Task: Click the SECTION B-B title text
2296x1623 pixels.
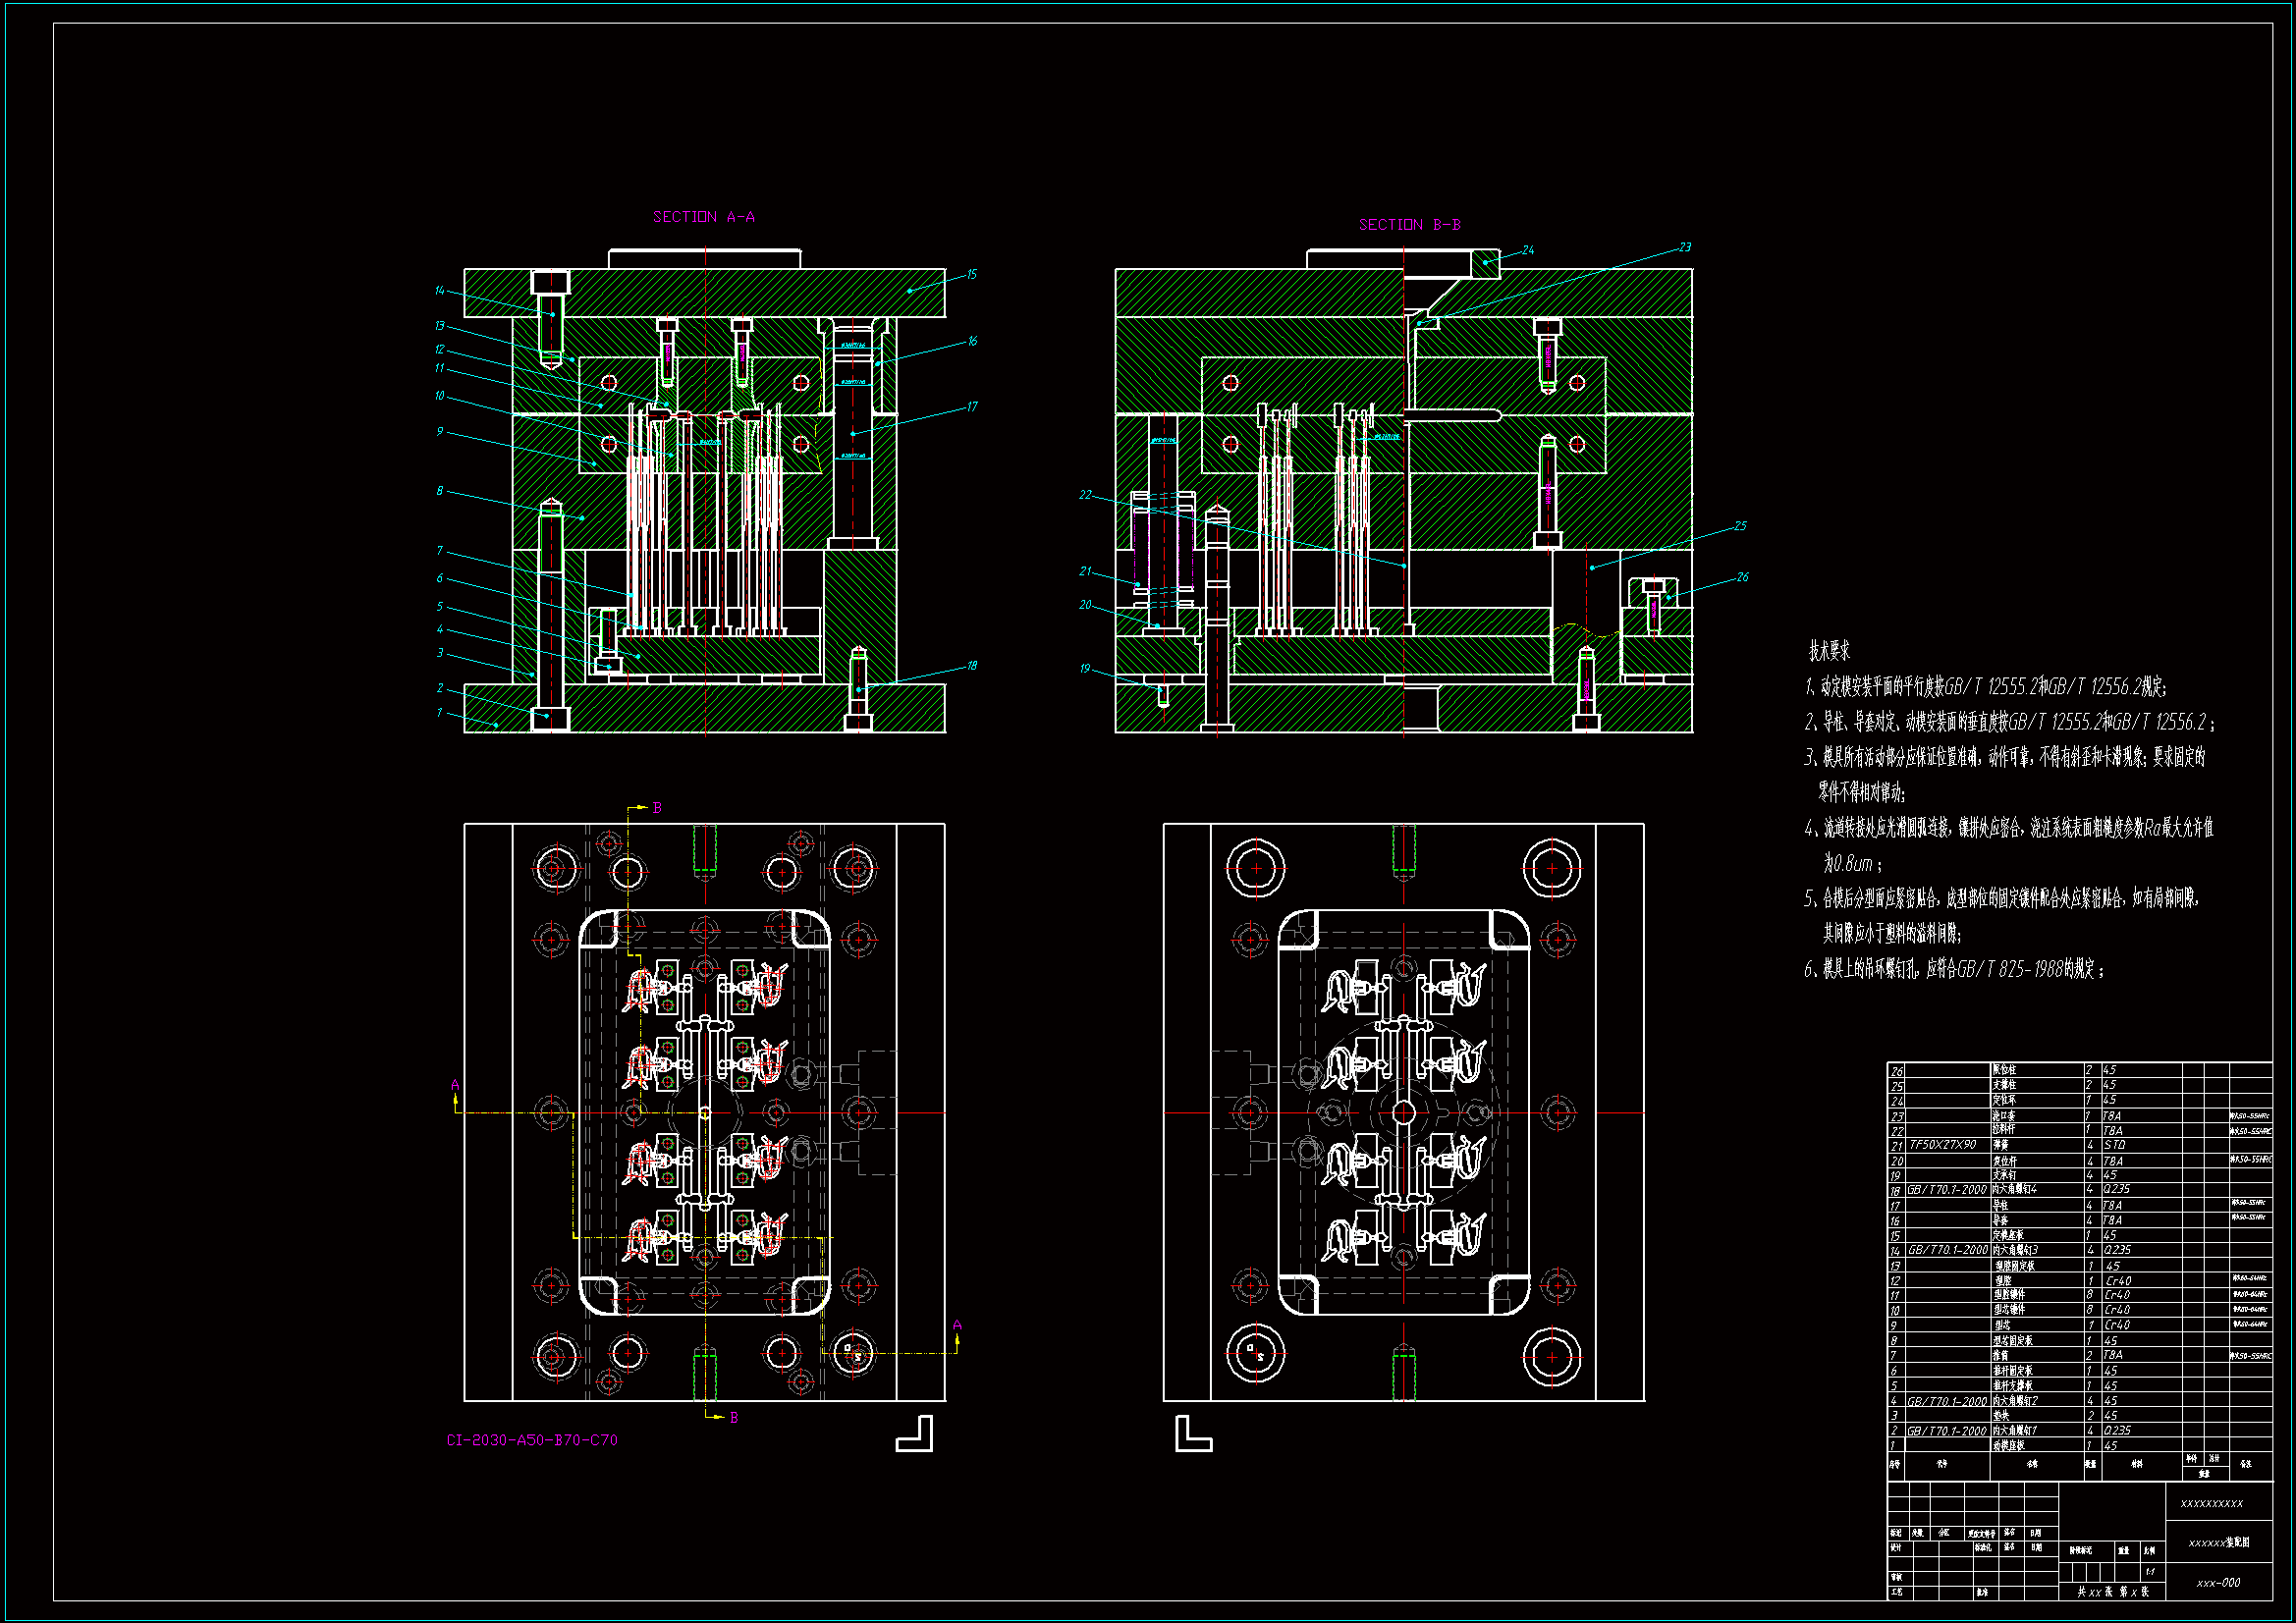Action: [x=1409, y=225]
